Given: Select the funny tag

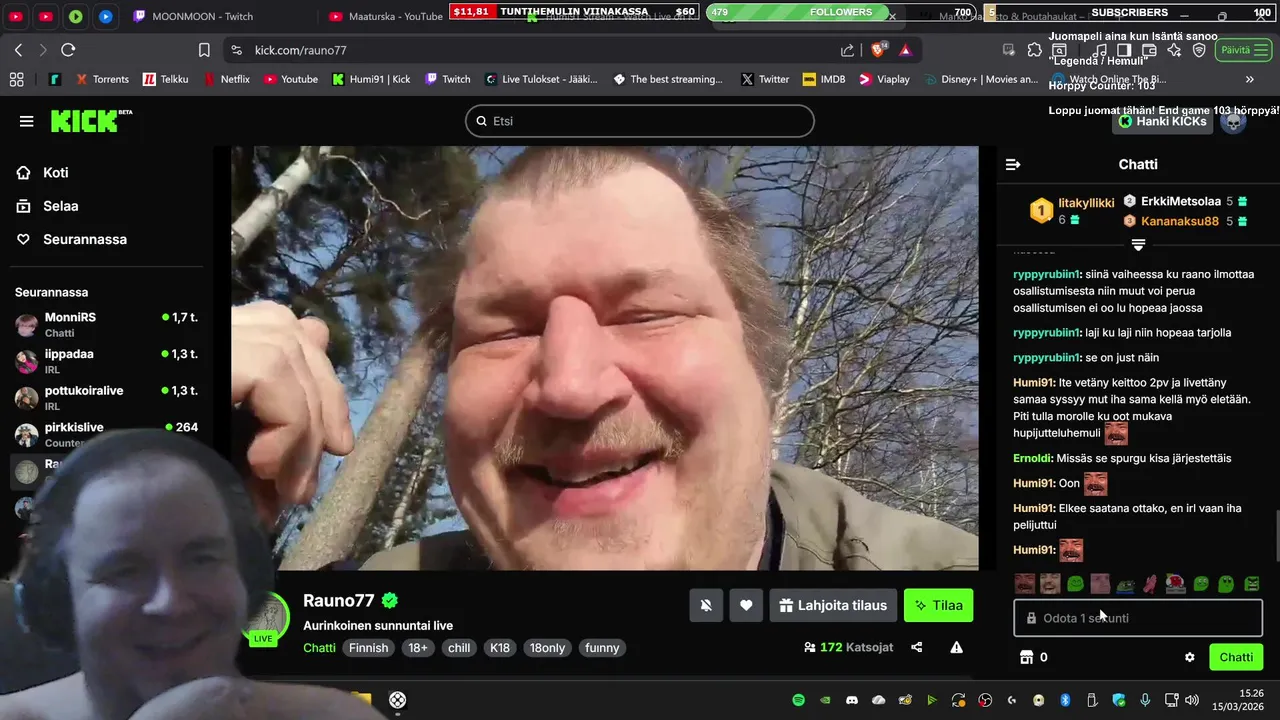Looking at the screenshot, I should (x=602, y=648).
